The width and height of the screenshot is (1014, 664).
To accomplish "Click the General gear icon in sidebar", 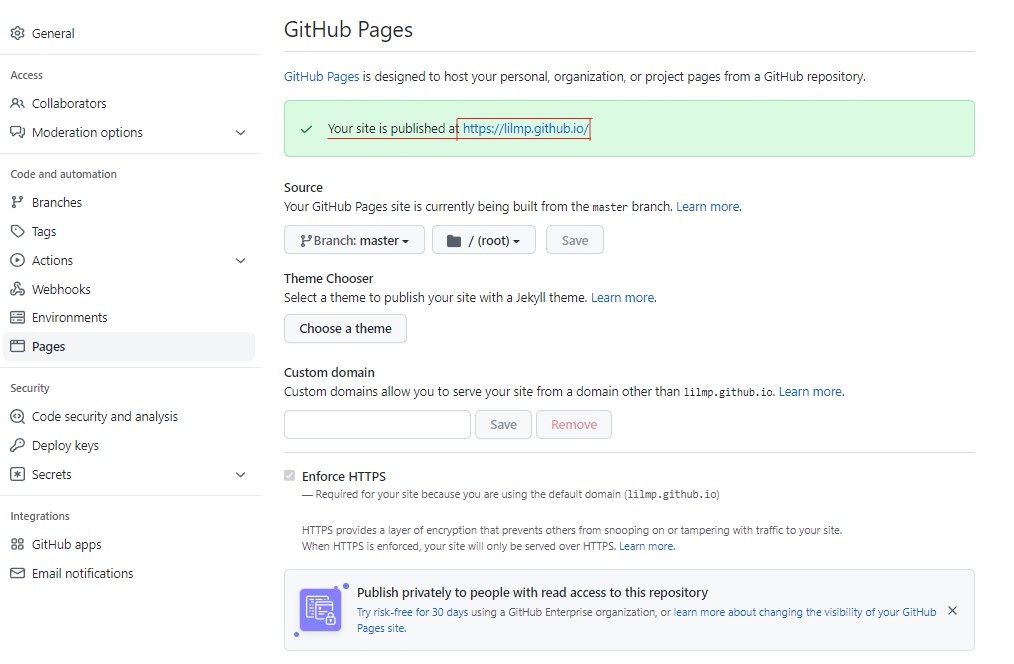I will pos(17,33).
